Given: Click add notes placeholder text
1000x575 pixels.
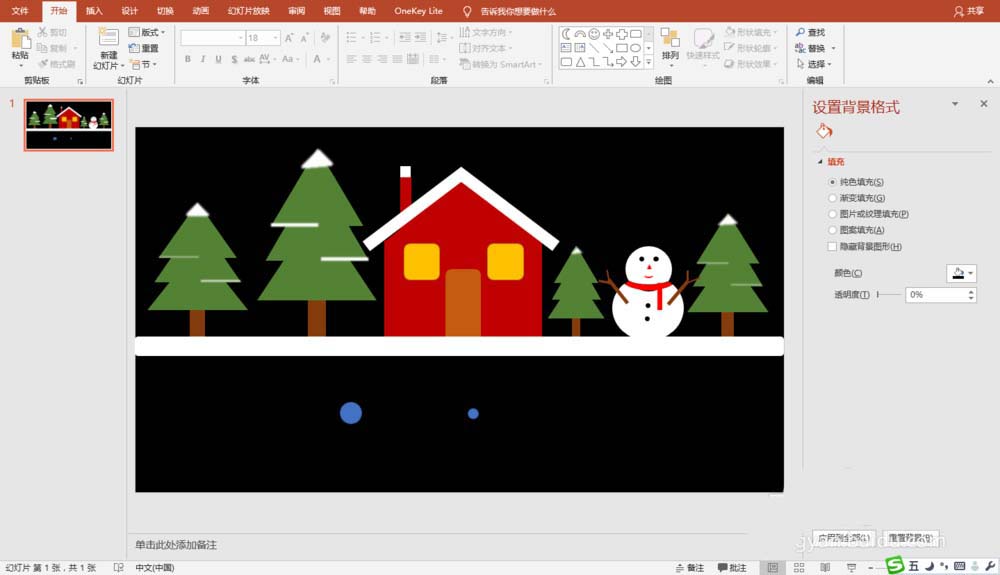Looking at the screenshot, I should point(176,545).
